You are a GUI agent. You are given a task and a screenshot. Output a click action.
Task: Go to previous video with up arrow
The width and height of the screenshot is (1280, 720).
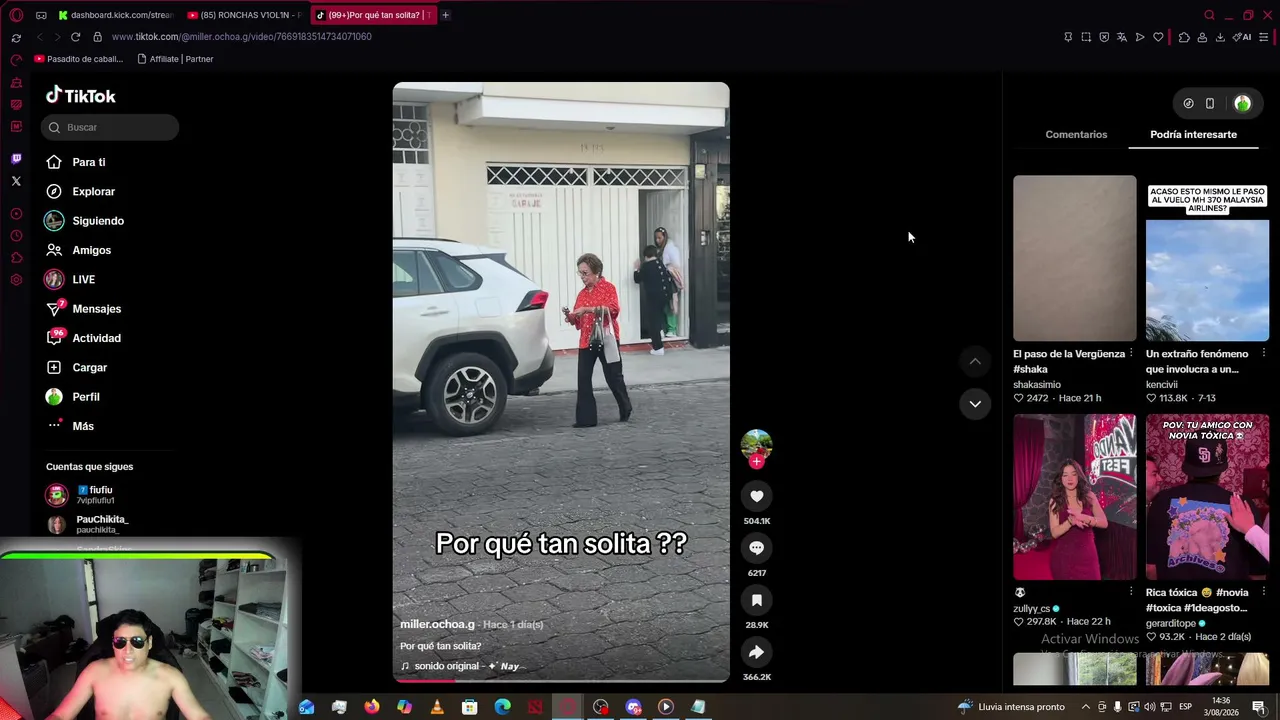975,361
